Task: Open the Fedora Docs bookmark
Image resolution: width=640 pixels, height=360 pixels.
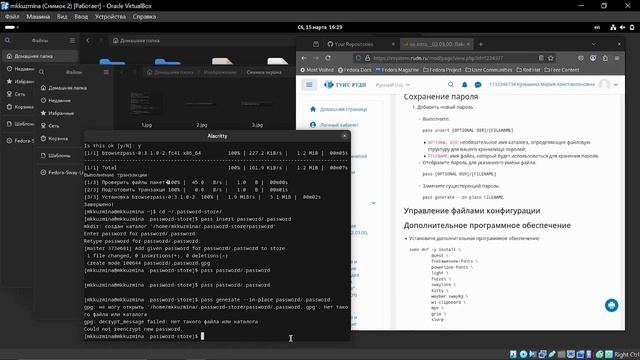Action: coord(354,70)
